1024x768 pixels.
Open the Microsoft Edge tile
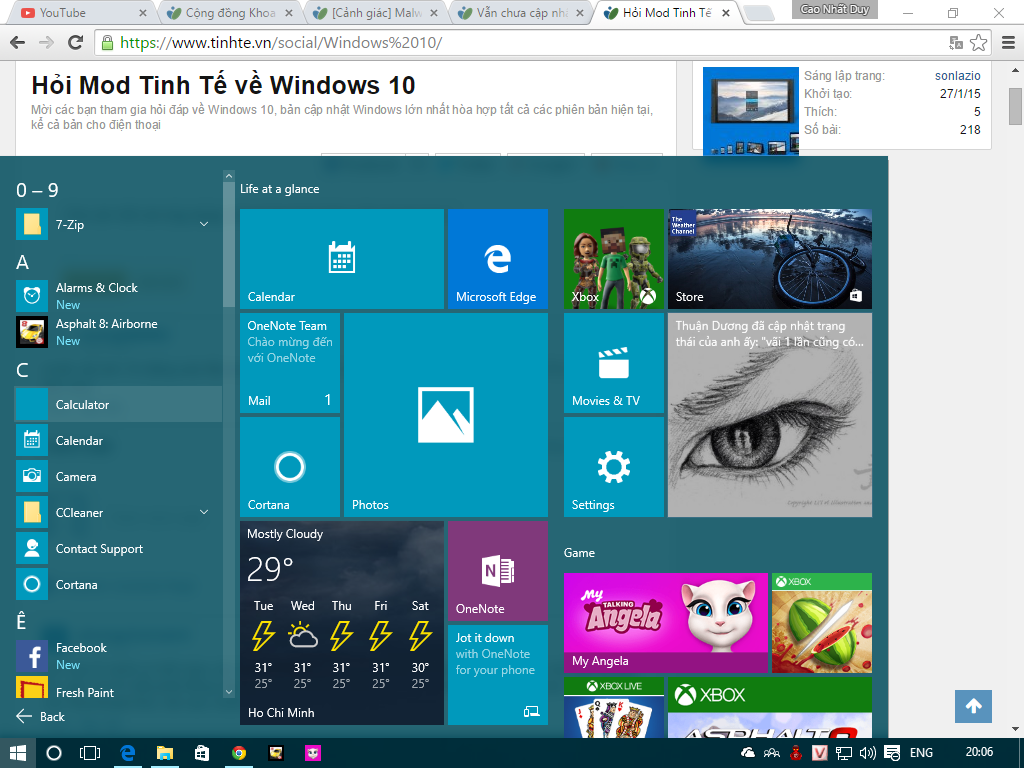(497, 259)
